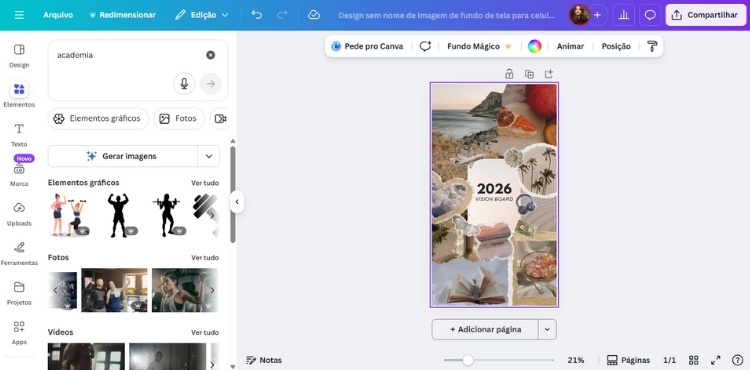Filter by Fotos chip
Screen dimensions: 750x370
pyautogui.click(x=179, y=119)
